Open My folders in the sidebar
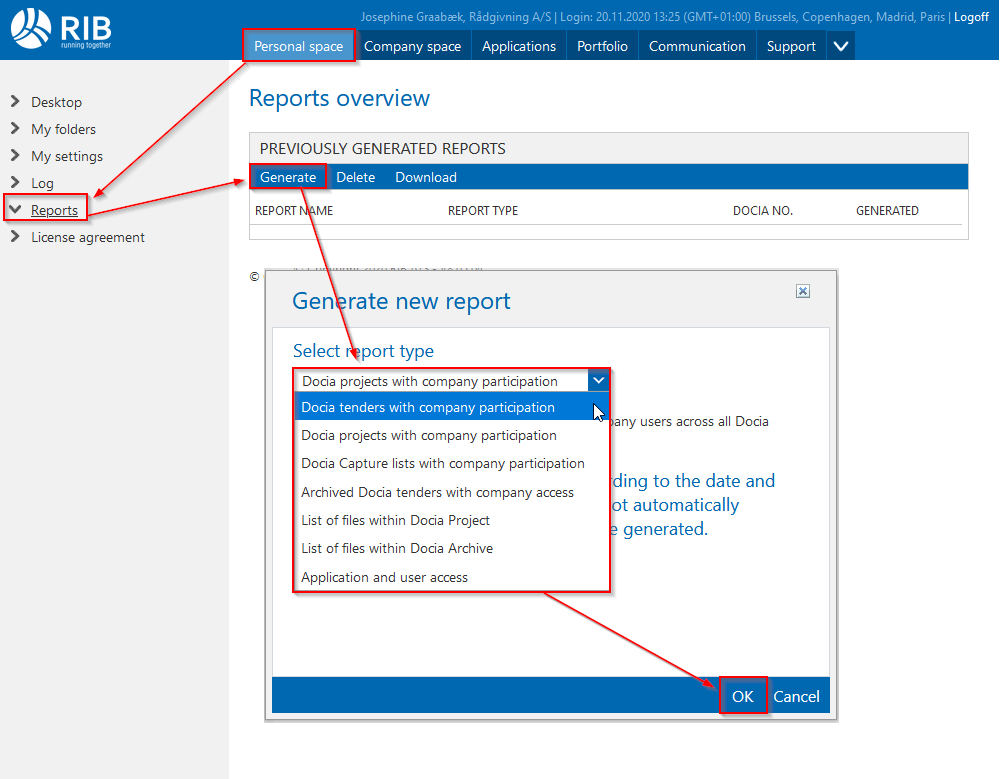The width and height of the screenshot is (1000, 779). tap(64, 129)
